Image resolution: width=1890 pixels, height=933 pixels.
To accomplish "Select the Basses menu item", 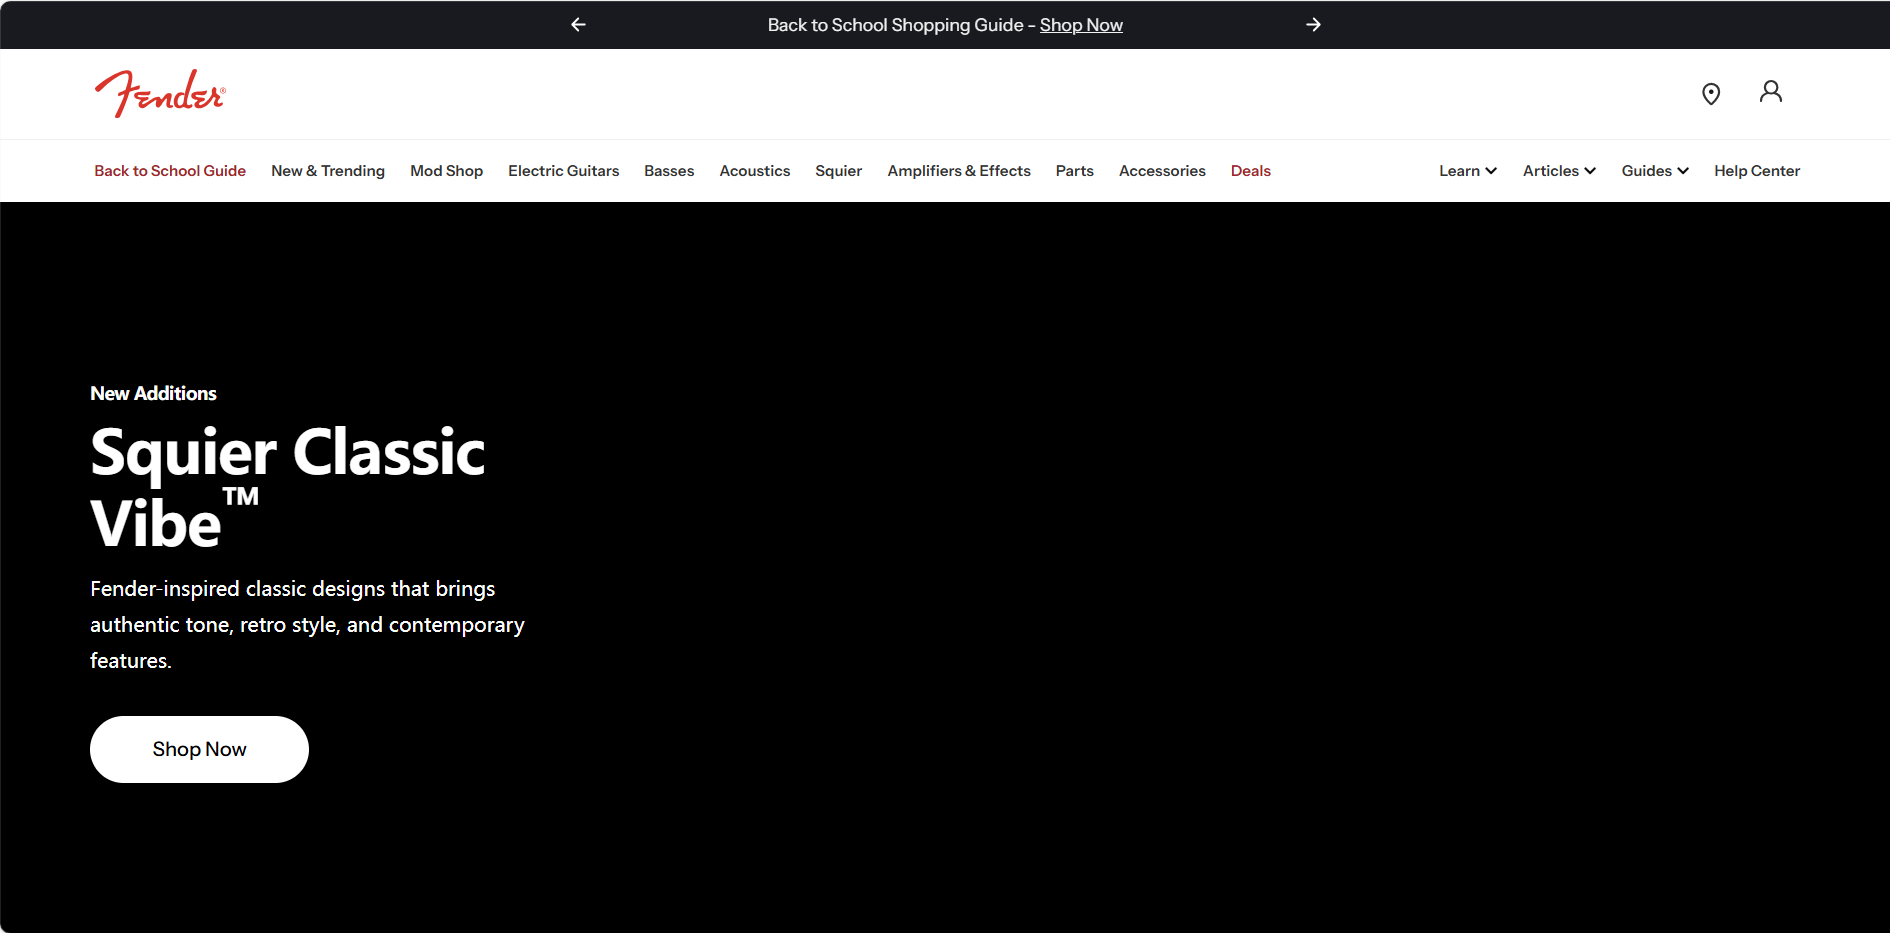I will point(669,171).
